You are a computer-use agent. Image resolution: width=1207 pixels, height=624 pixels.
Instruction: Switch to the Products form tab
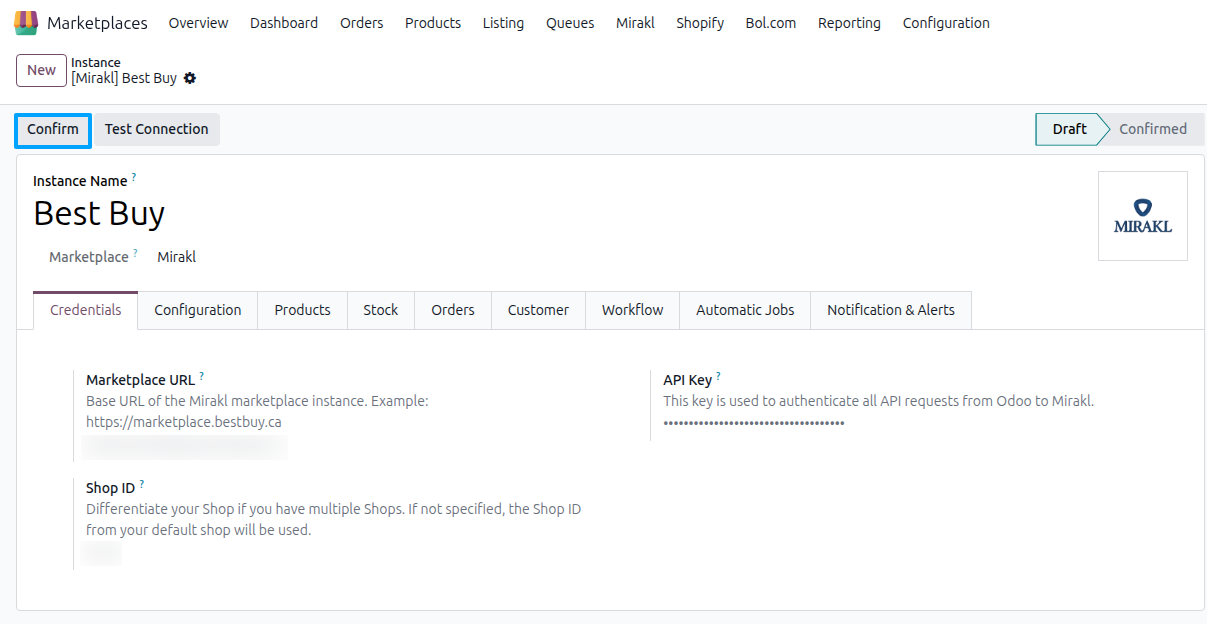302,310
